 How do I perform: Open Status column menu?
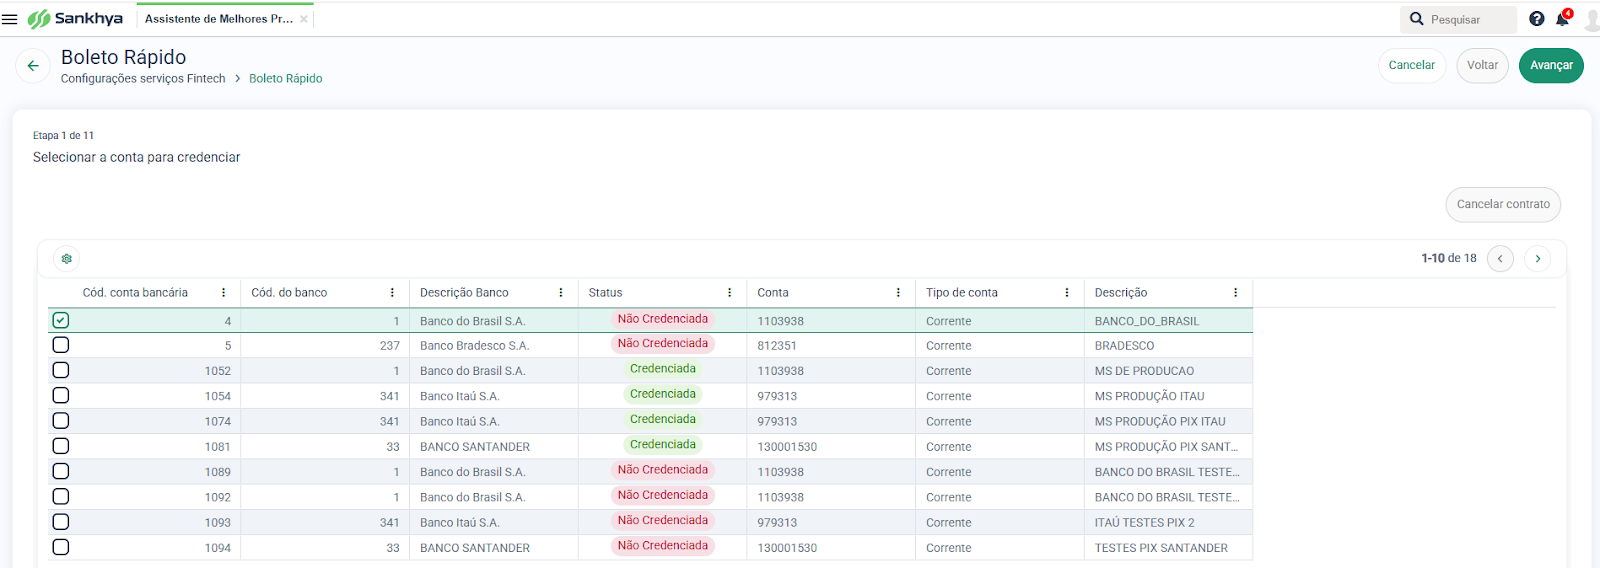[730, 293]
